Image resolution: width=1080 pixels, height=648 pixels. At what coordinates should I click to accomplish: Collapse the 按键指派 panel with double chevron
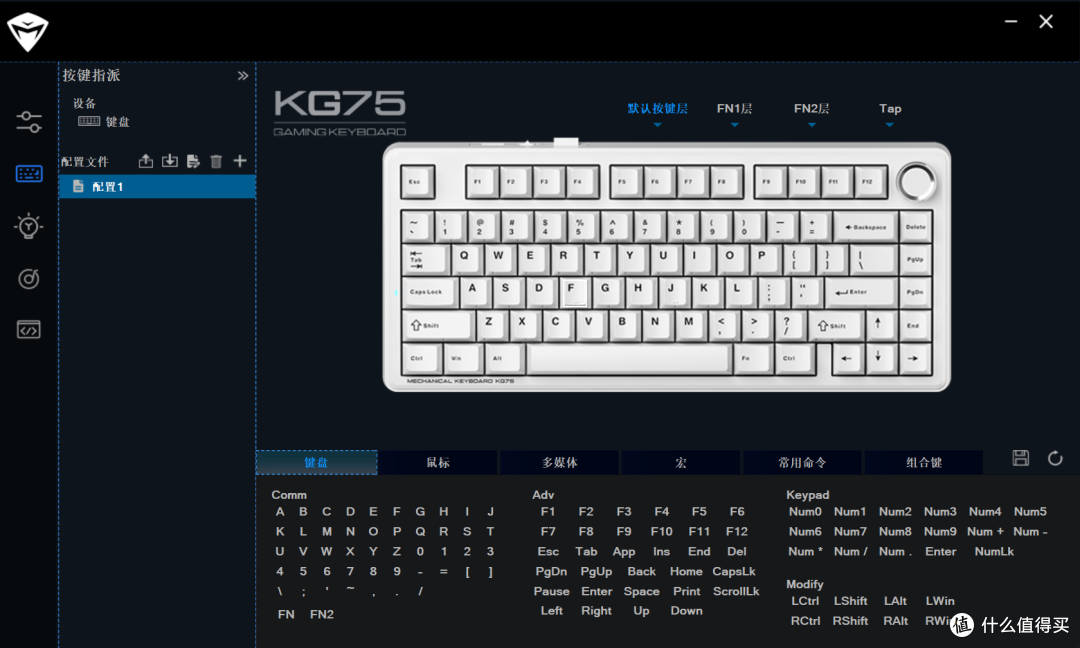[242, 76]
